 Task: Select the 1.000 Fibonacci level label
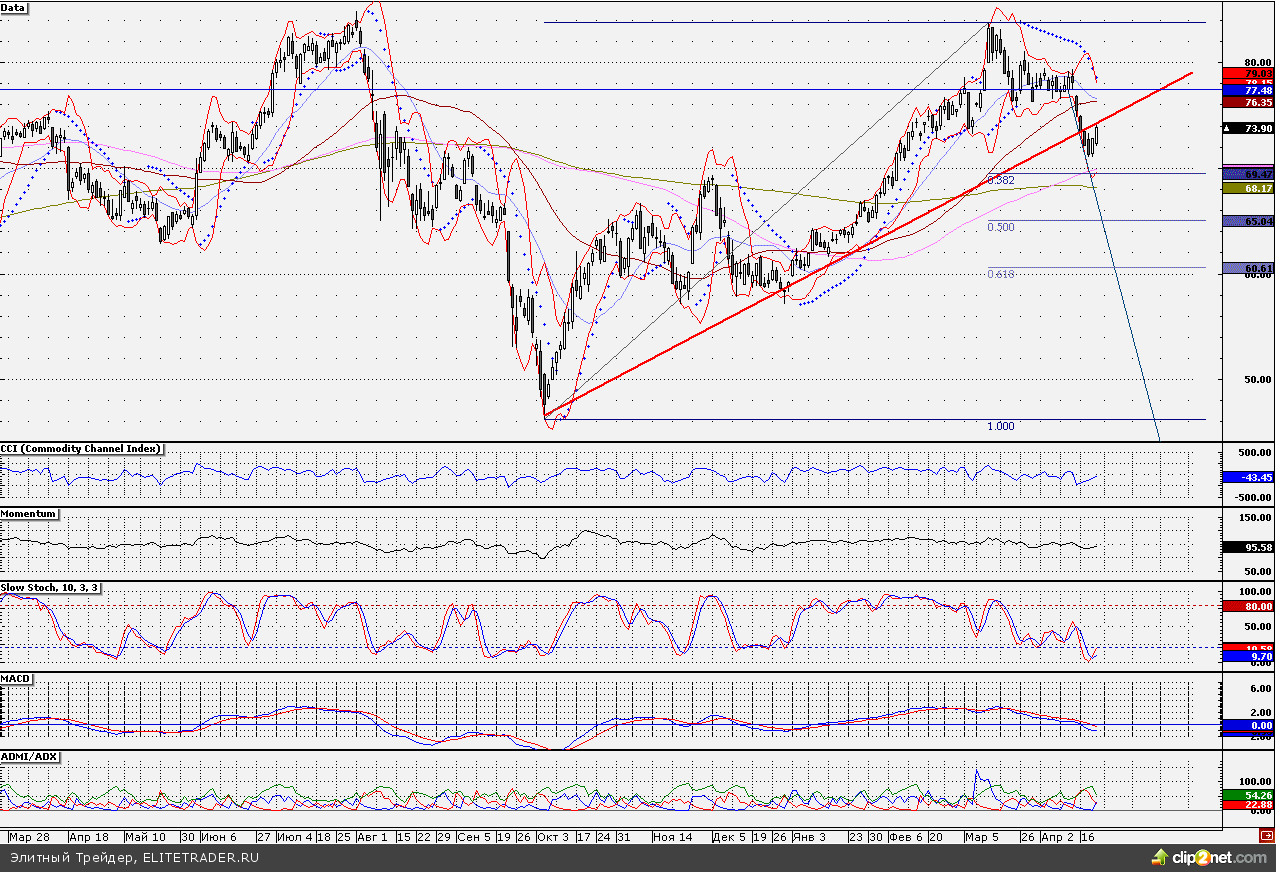pyautogui.click(x=1001, y=426)
